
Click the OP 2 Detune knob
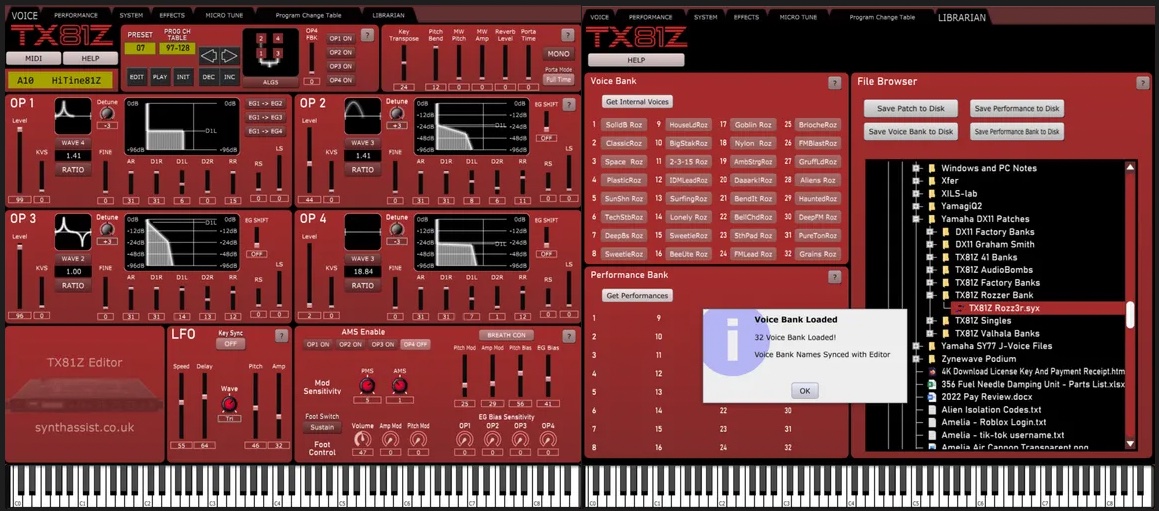[397, 113]
